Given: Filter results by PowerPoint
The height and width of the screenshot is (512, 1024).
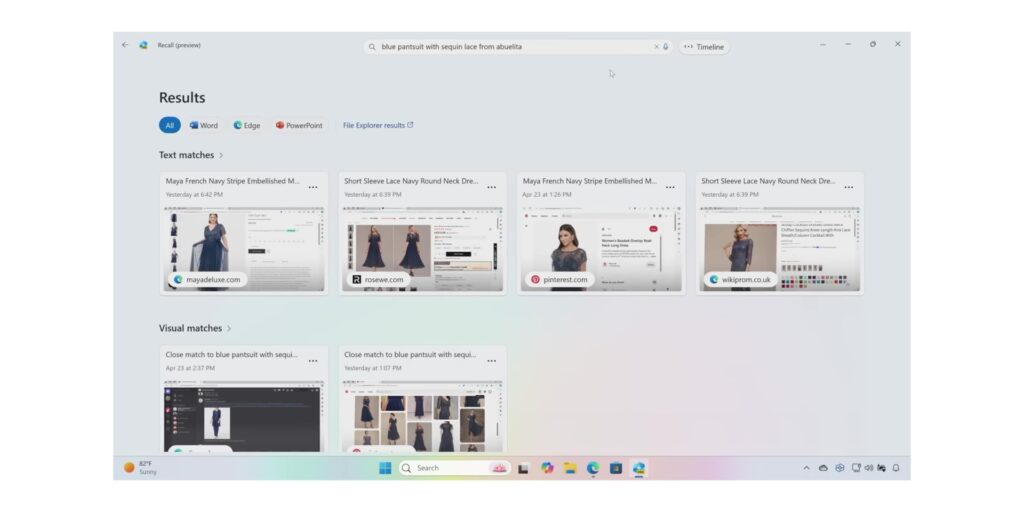Looking at the screenshot, I should [299, 125].
